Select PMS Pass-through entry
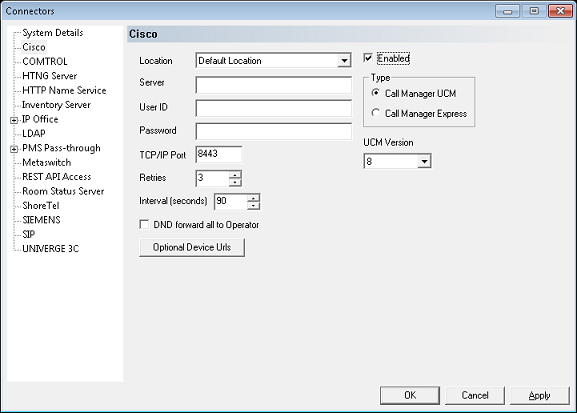This screenshot has width=577, height=413. tap(61, 148)
